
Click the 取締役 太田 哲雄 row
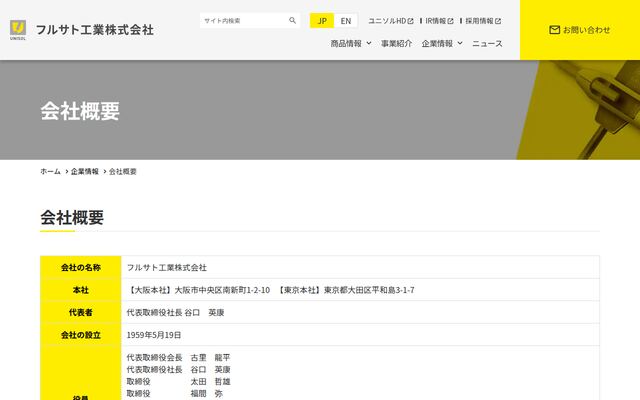pyautogui.click(x=178, y=382)
